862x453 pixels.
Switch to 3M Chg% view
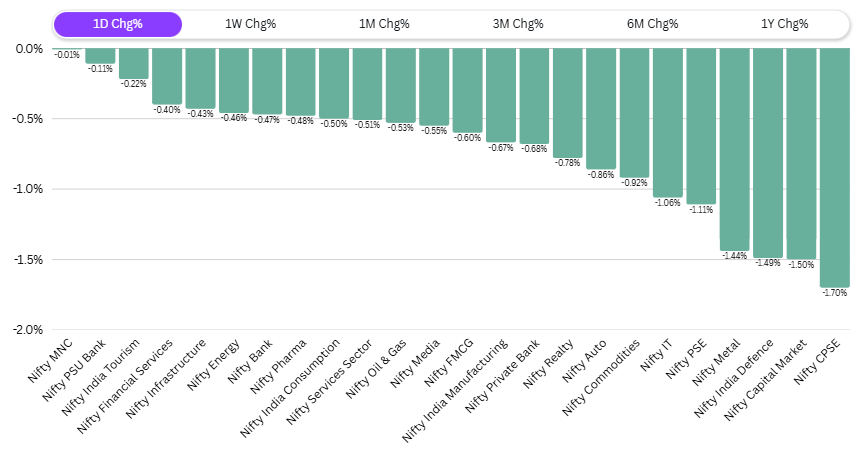pos(518,24)
